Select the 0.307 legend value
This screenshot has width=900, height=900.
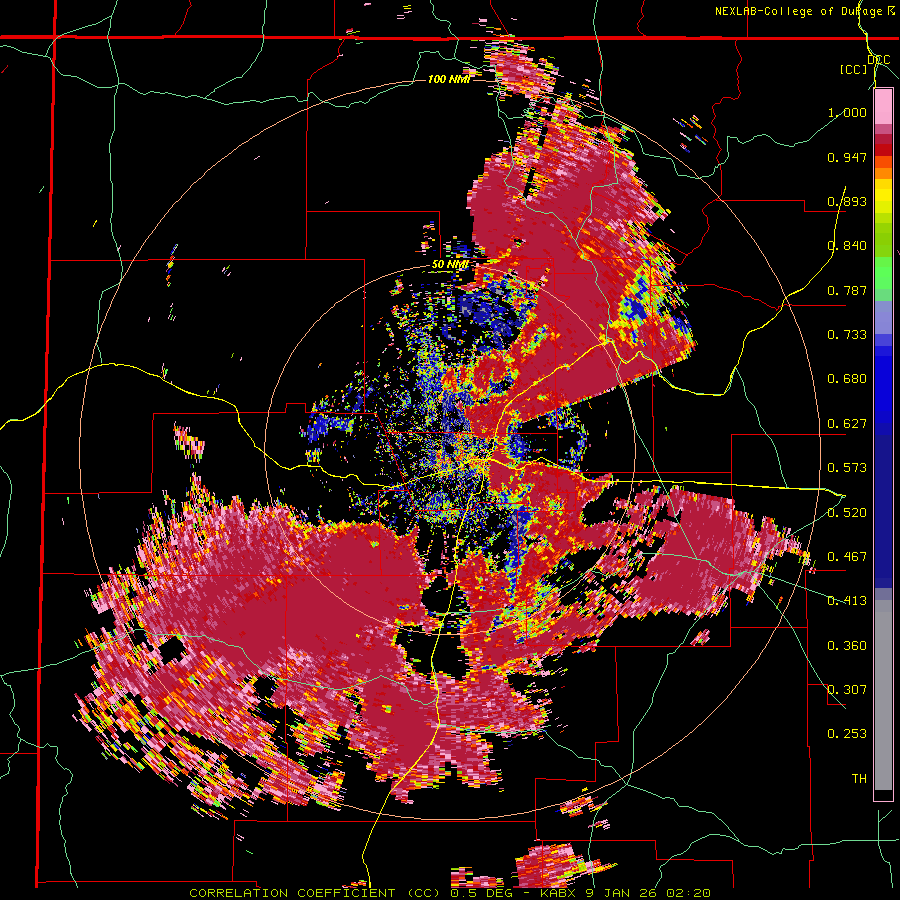[847, 690]
